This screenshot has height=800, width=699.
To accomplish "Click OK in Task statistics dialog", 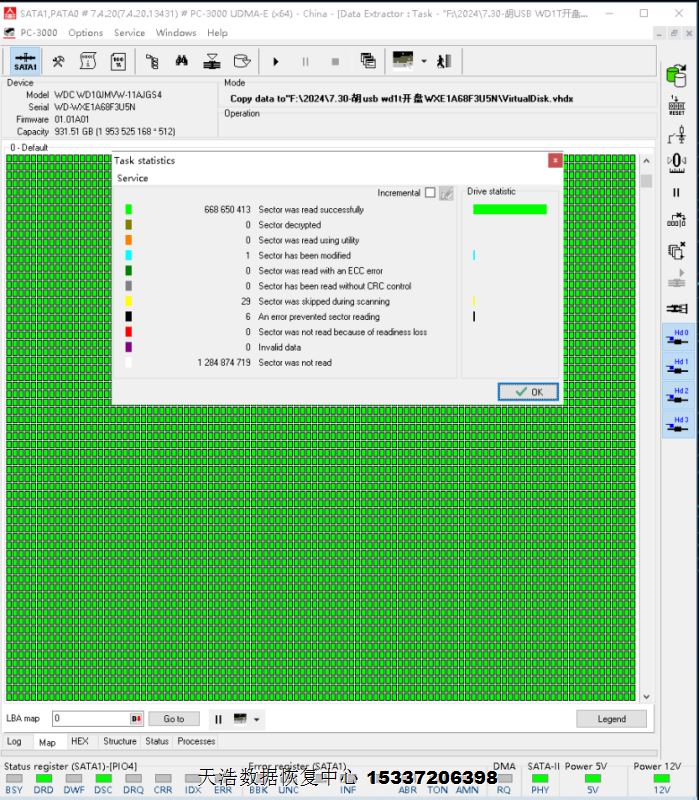I will pyautogui.click(x=528, y=392).
